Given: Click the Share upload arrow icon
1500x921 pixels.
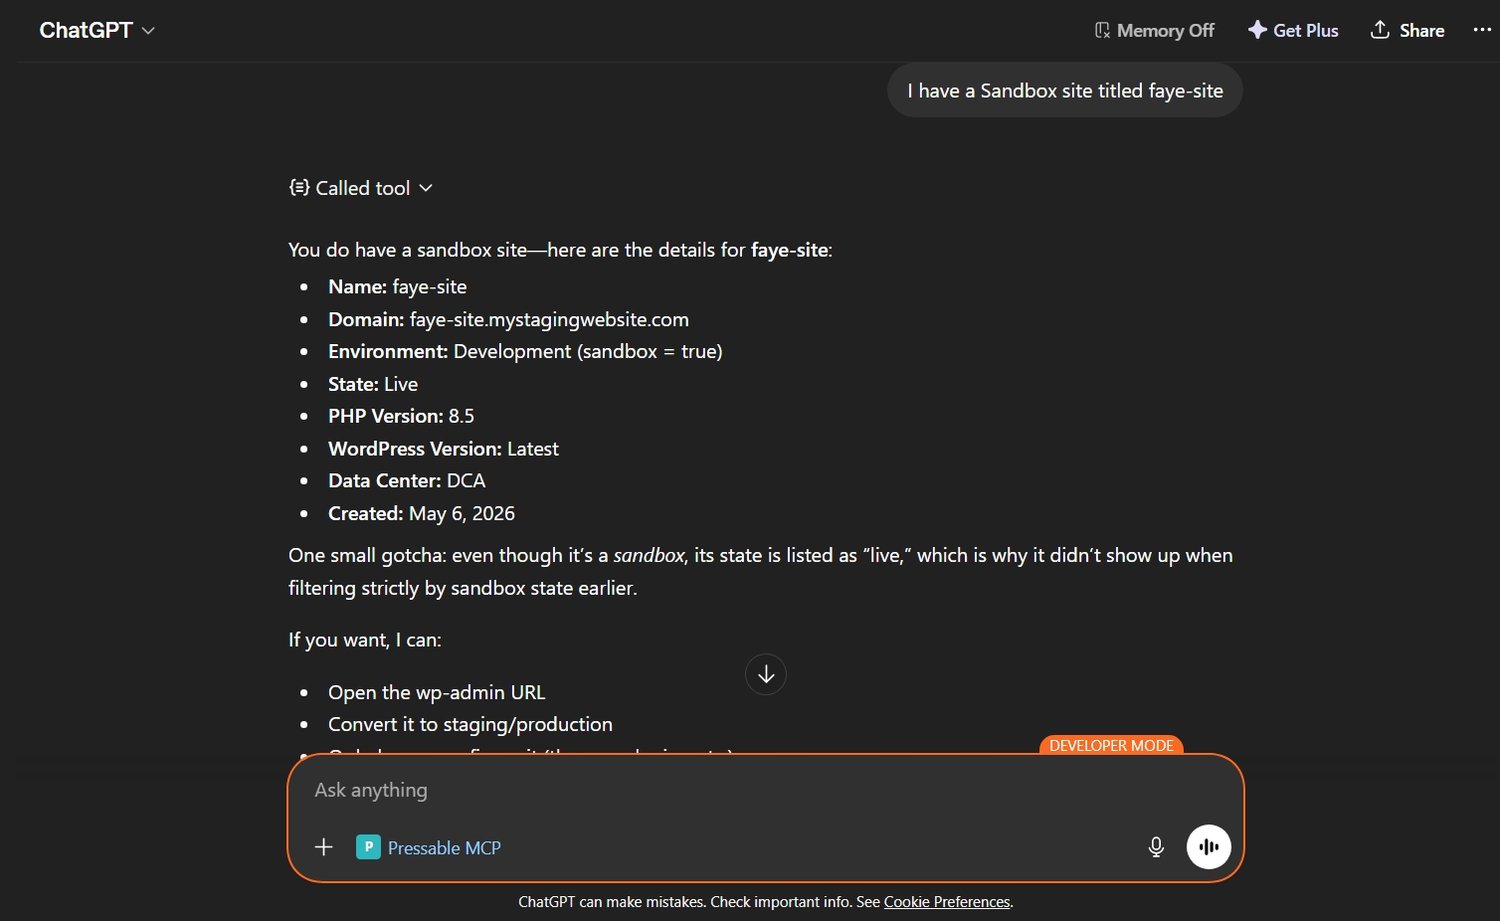Looking at the screenshot, I should [1380, 30].
